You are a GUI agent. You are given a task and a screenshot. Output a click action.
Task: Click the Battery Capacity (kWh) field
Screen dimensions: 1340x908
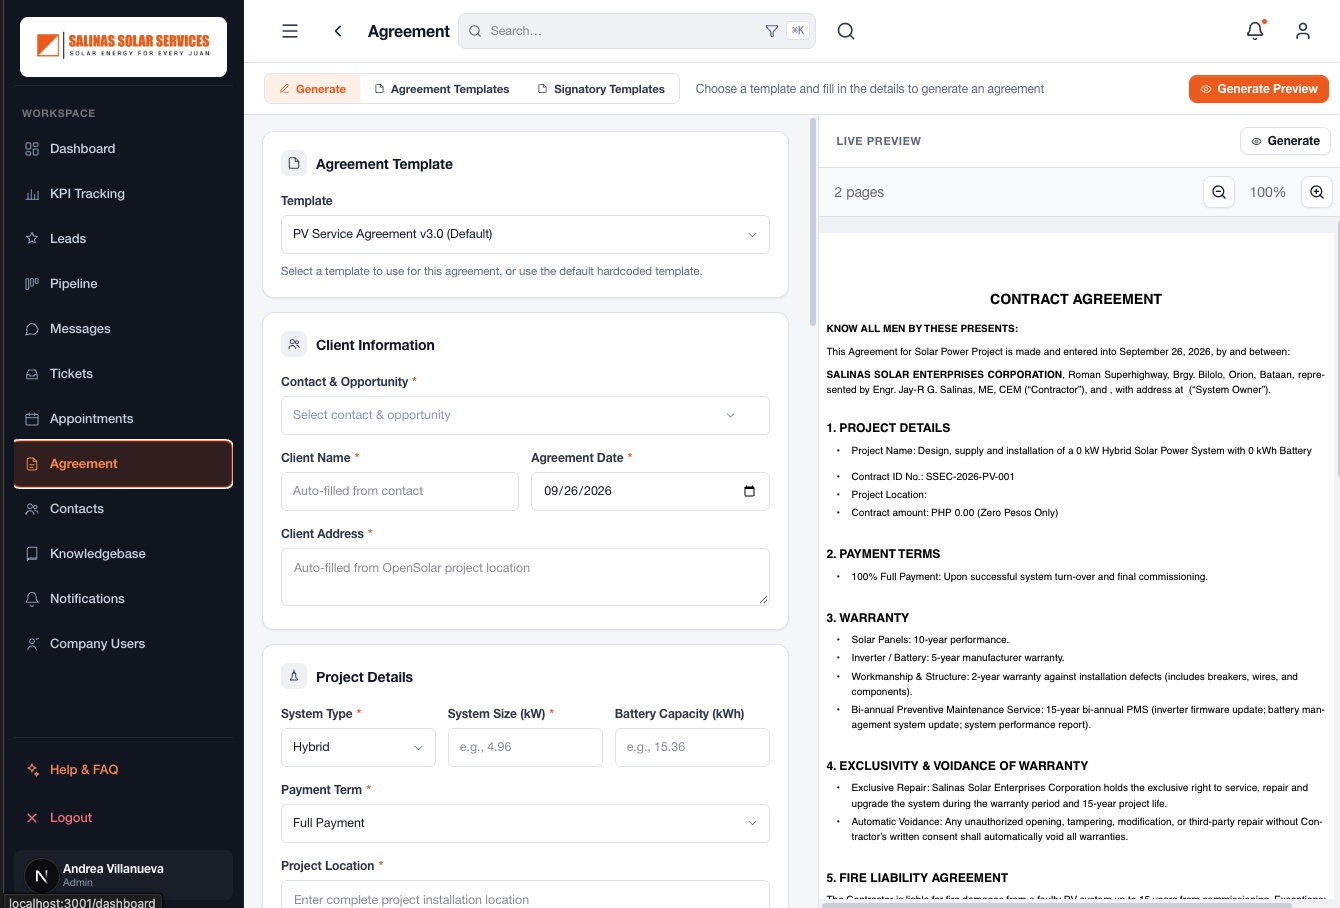point(692,747)
